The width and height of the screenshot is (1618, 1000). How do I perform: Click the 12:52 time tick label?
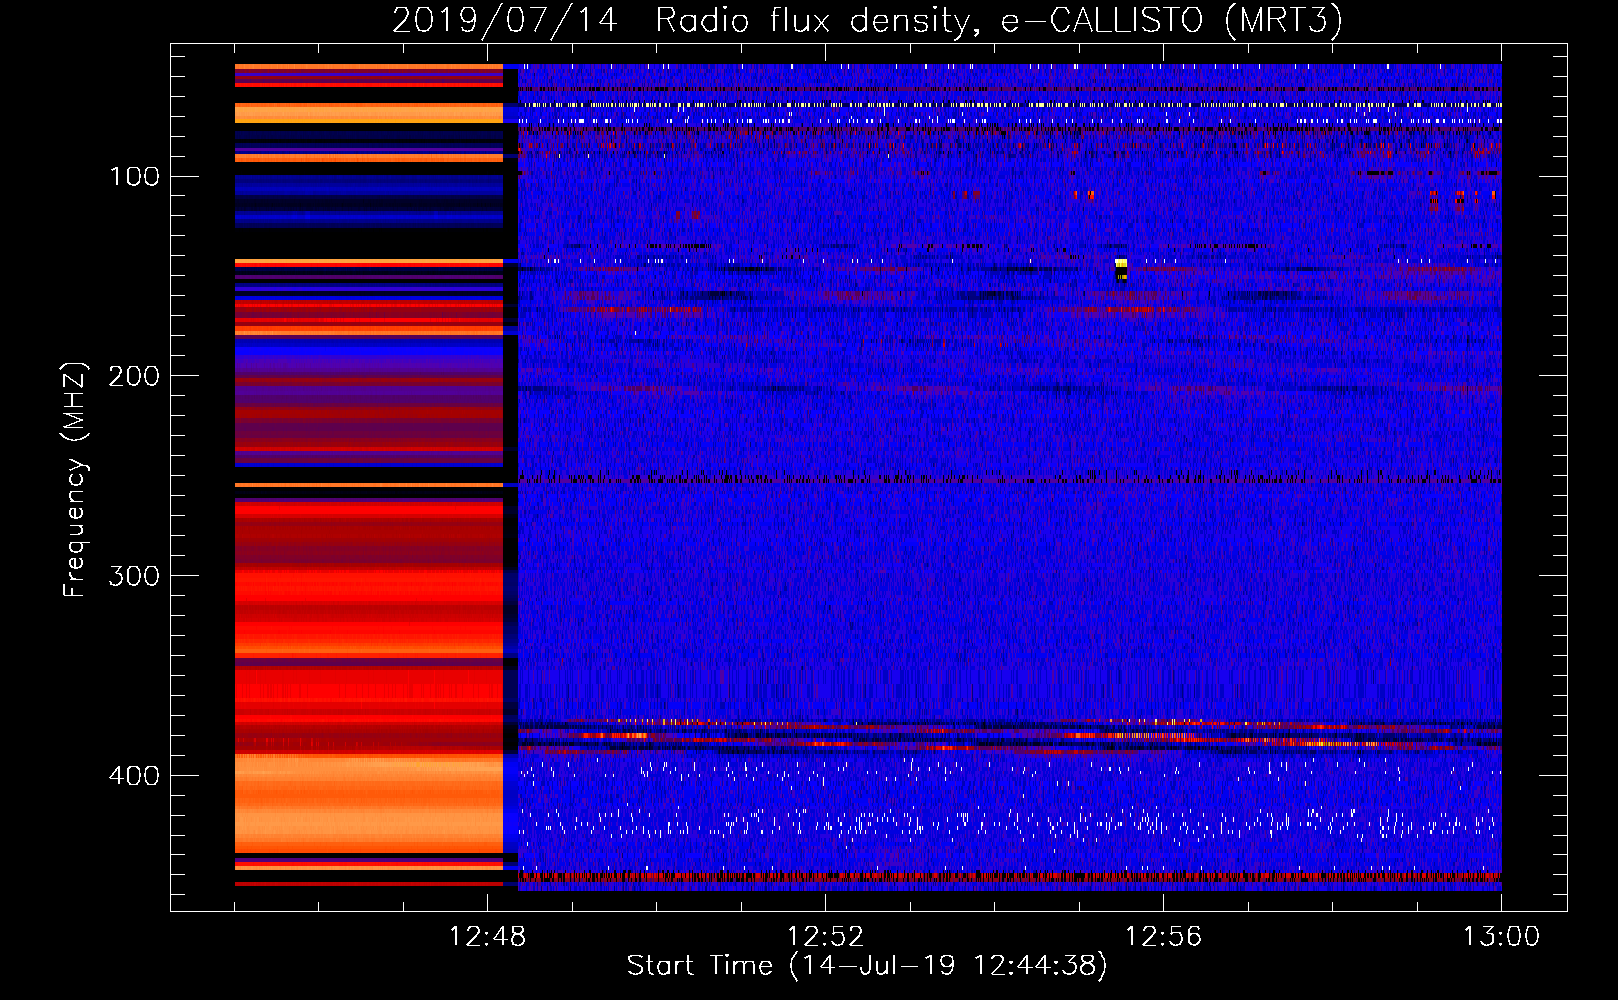point(826,937)
